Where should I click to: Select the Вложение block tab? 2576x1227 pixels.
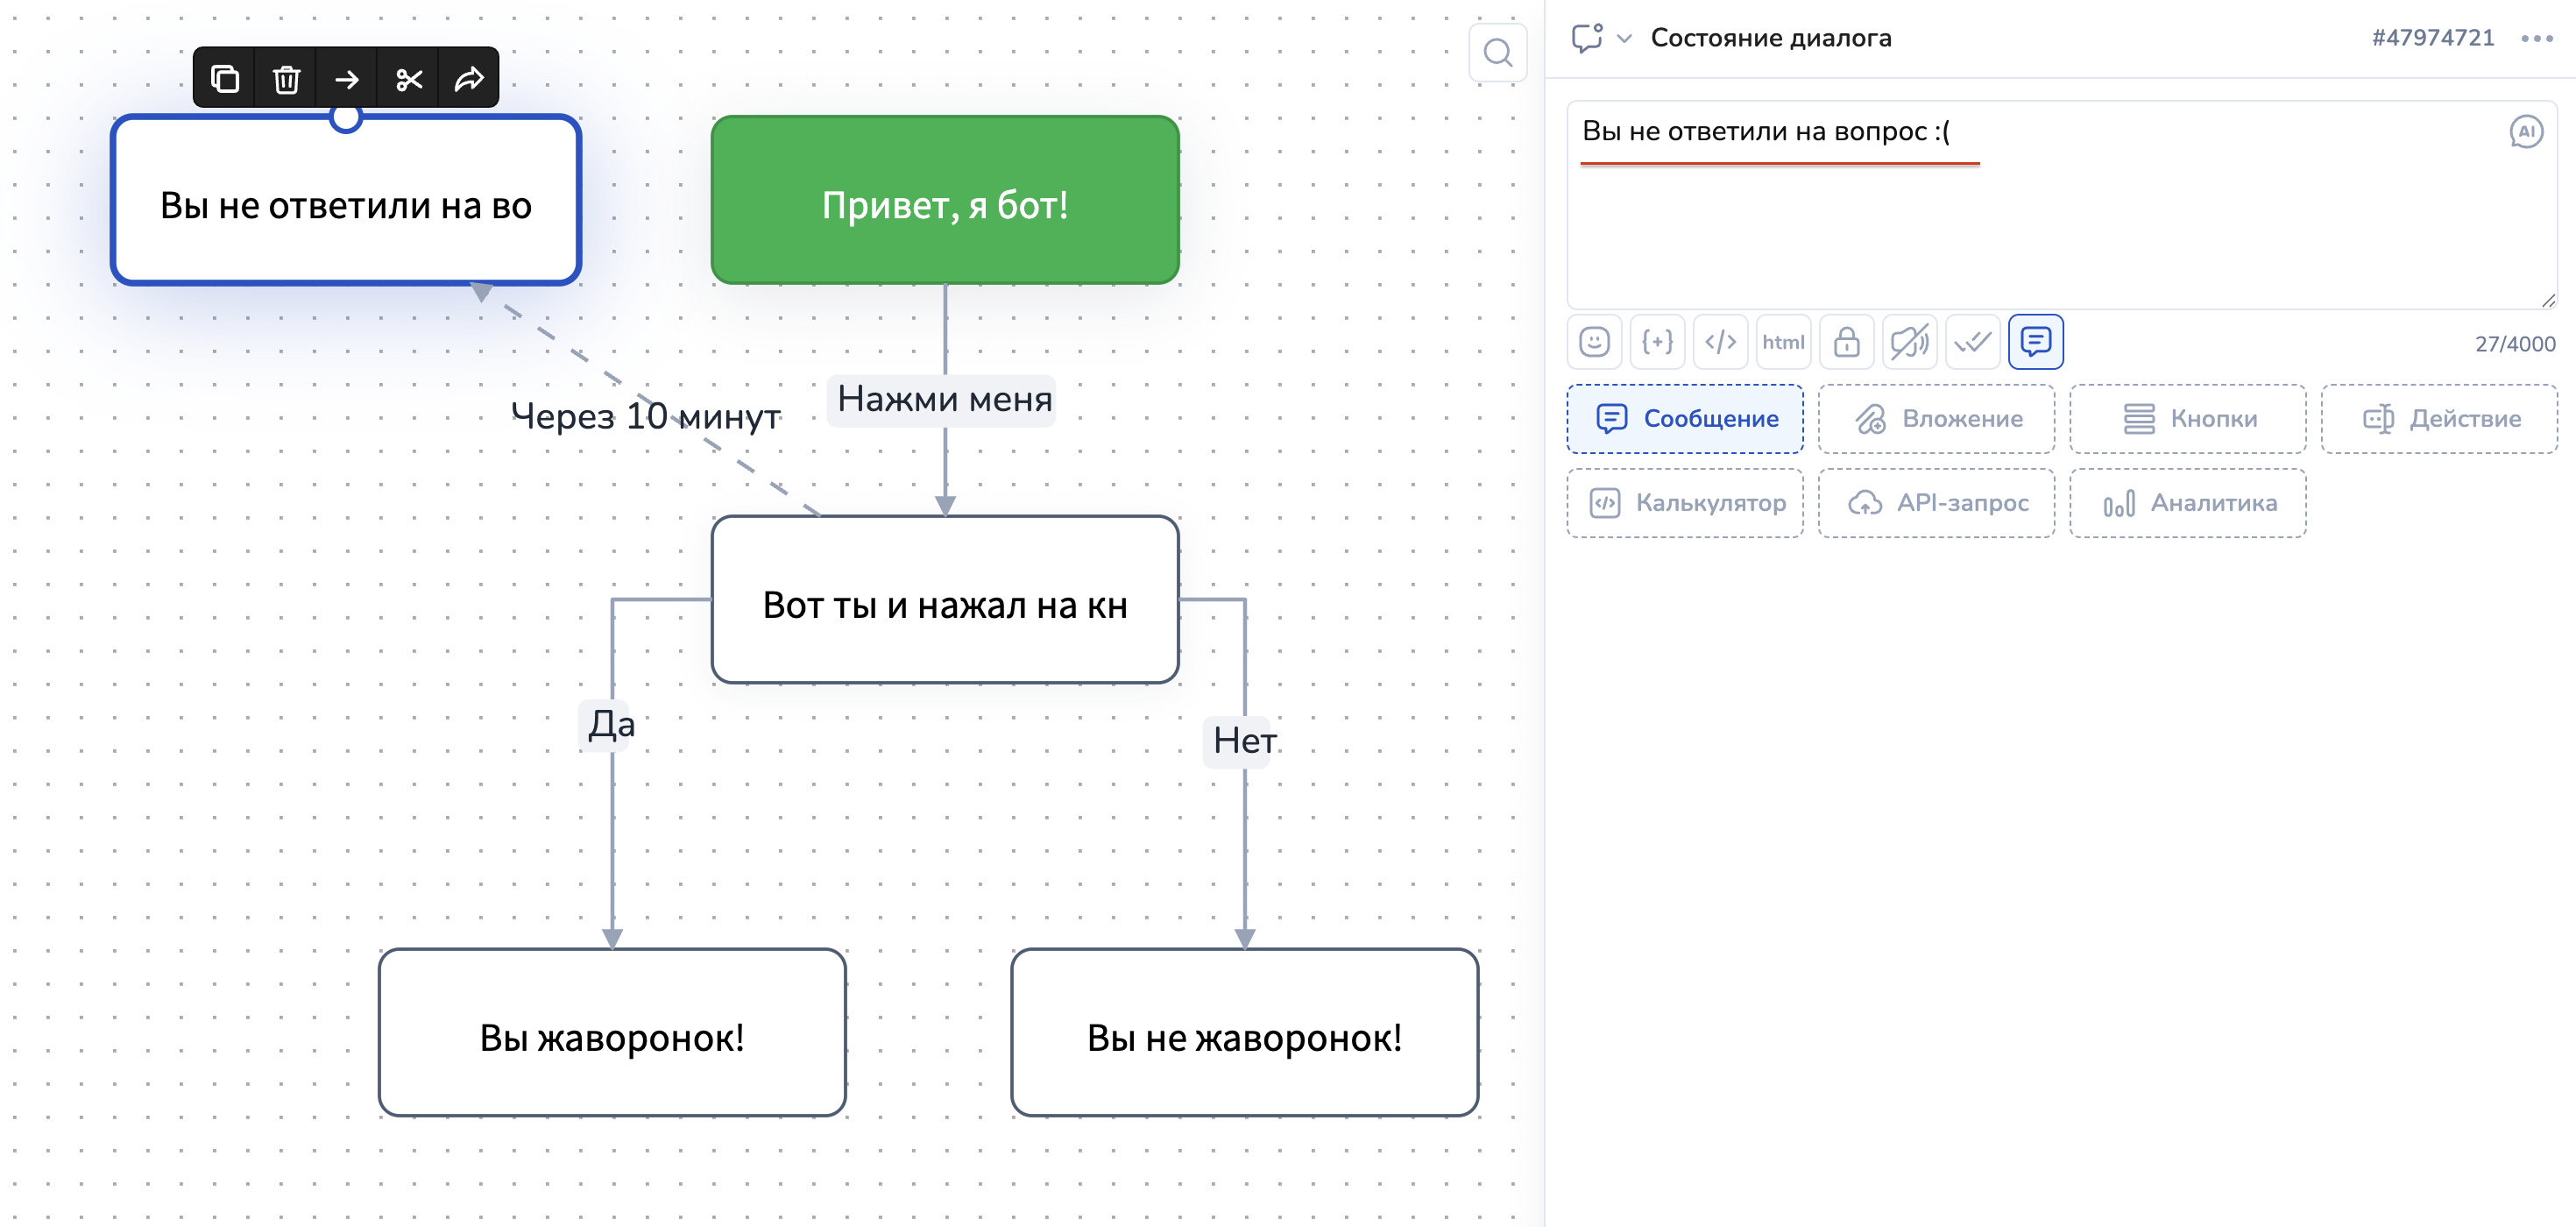click(x=1937, y=419)
